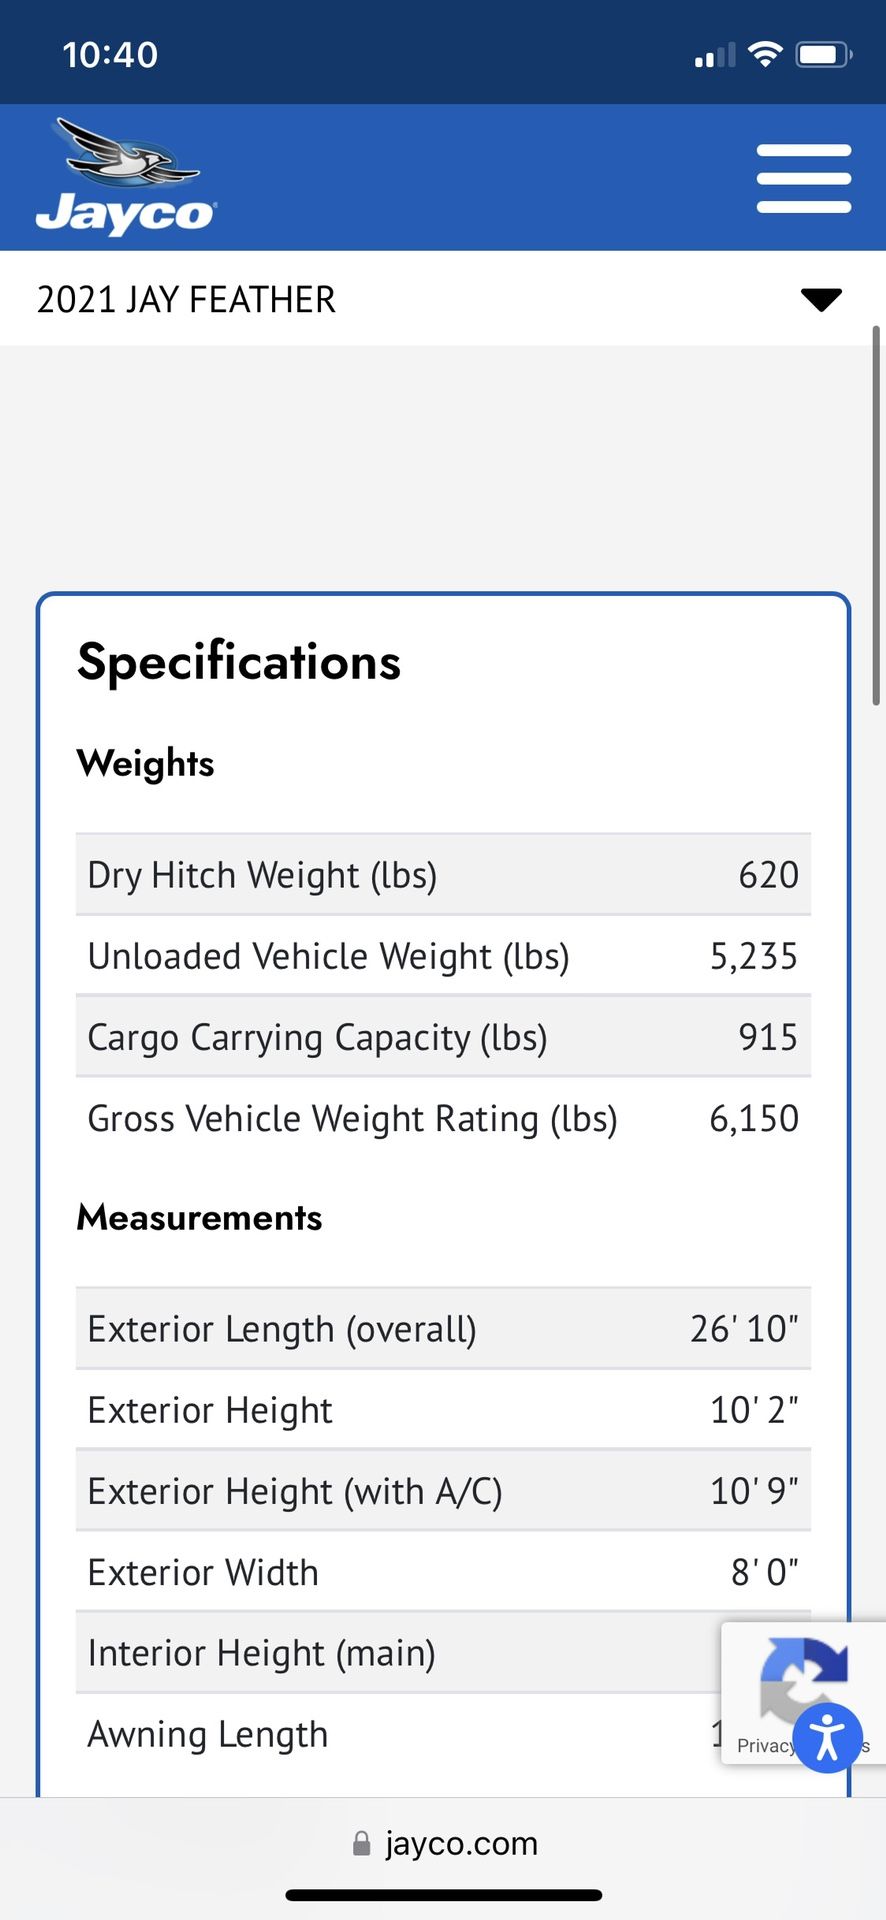Image resolution: width=886 pixels, height=1920 pixels.
Task: Tap the battery status icon
Action: [x=824, y=54]
